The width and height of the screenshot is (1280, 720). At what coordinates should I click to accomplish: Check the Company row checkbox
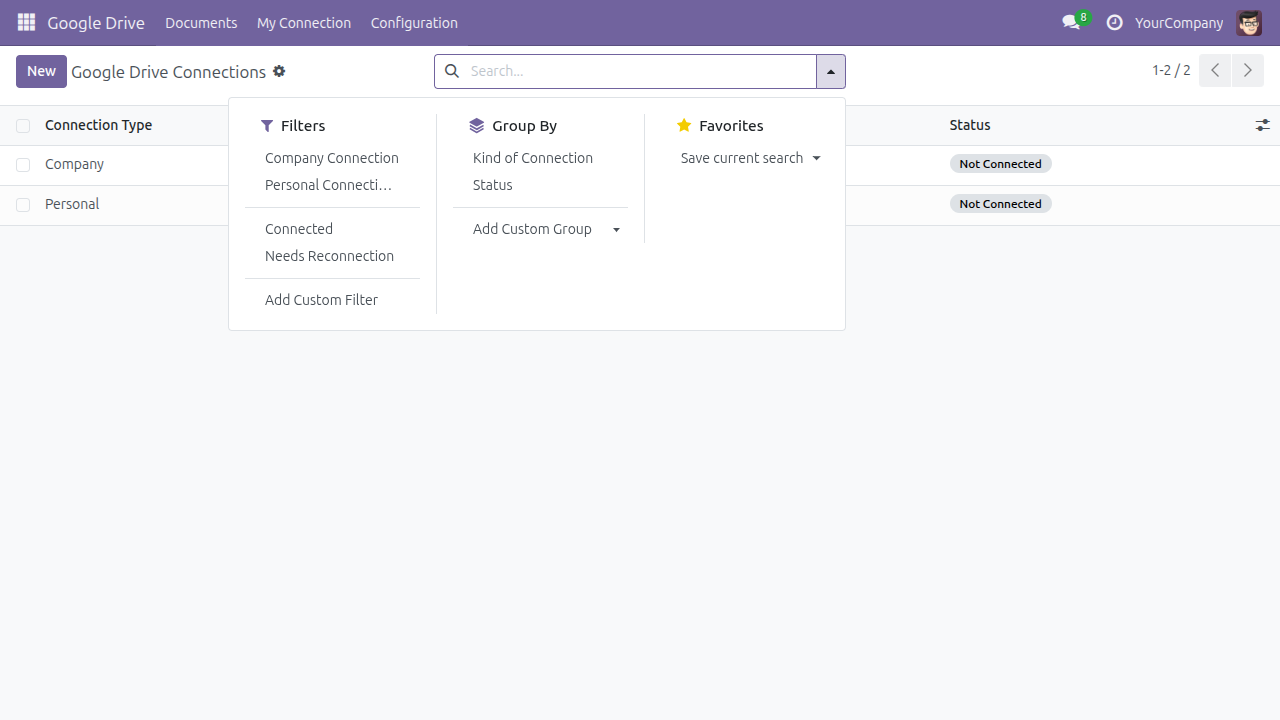[x=23, y=164]
